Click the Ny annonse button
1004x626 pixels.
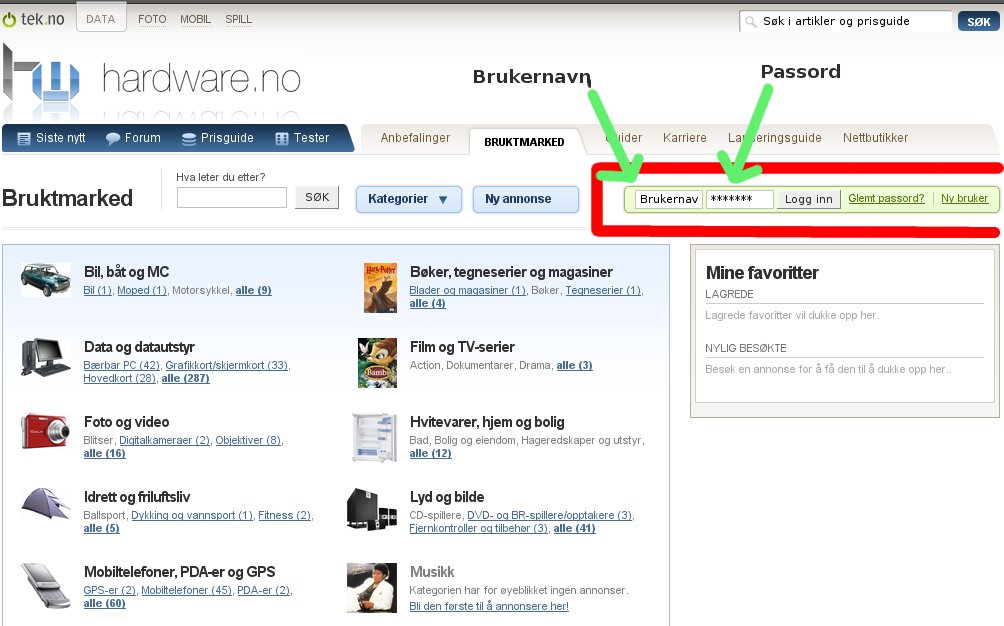526,199
